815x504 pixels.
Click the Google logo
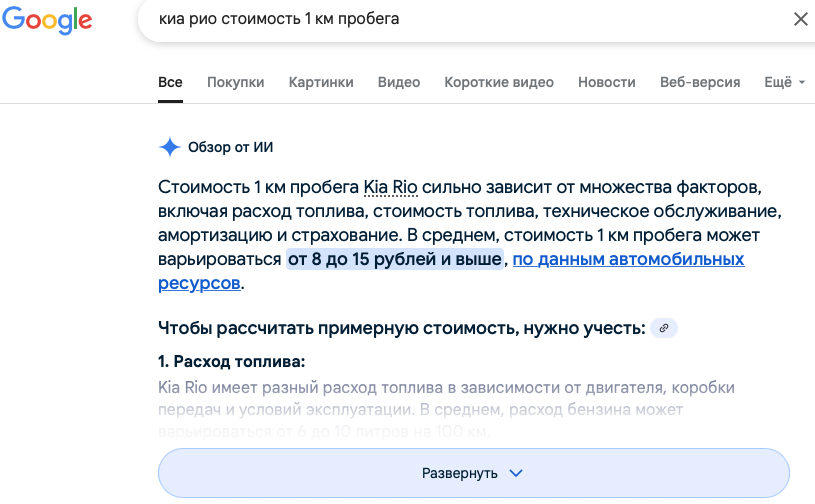47,21
